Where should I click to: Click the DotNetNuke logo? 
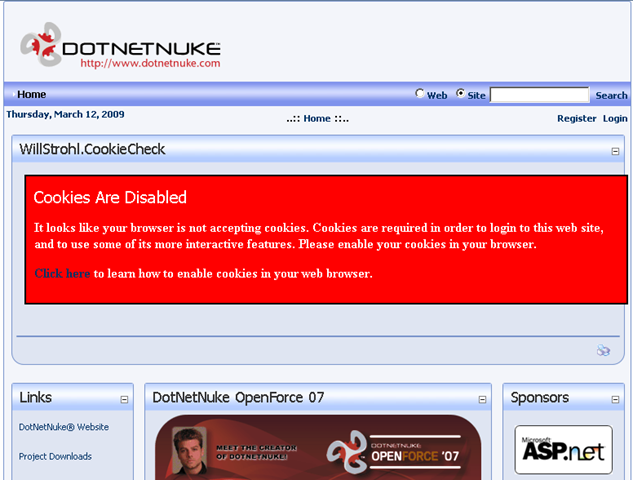pos(120,45)
